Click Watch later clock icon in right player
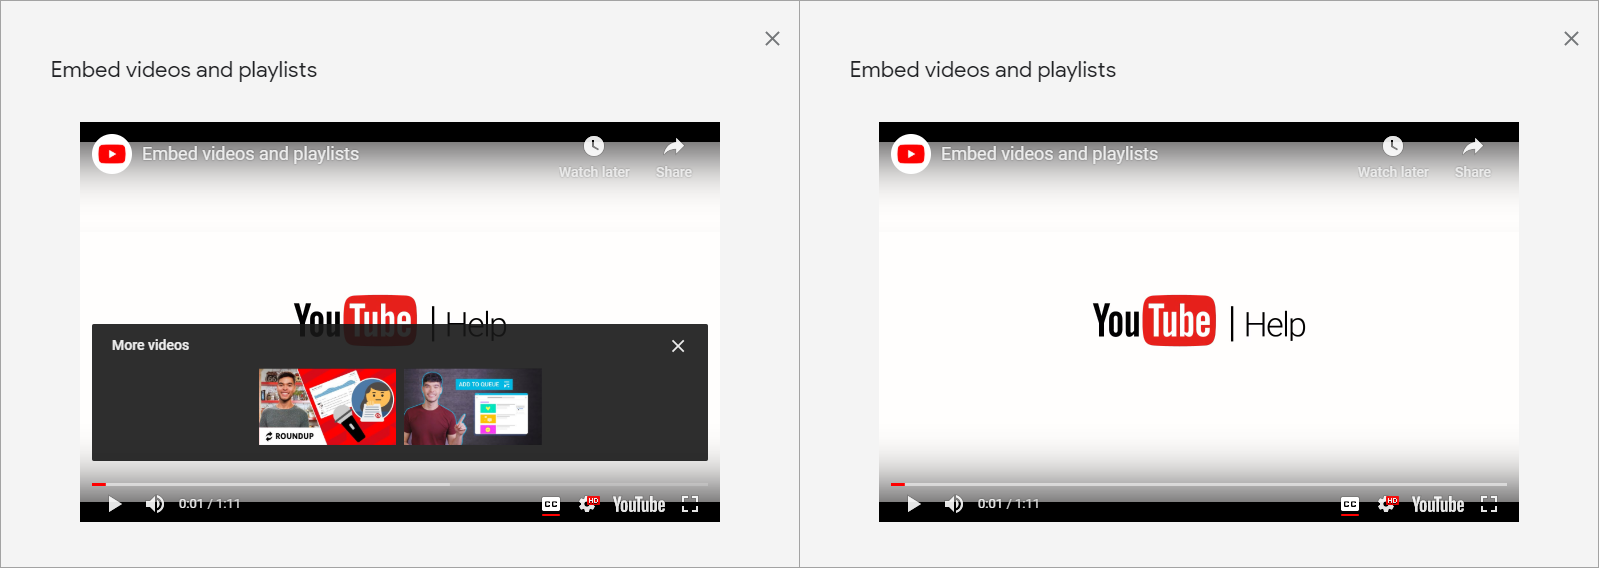Viewport: 1599px width, 568px height. 1393,146
